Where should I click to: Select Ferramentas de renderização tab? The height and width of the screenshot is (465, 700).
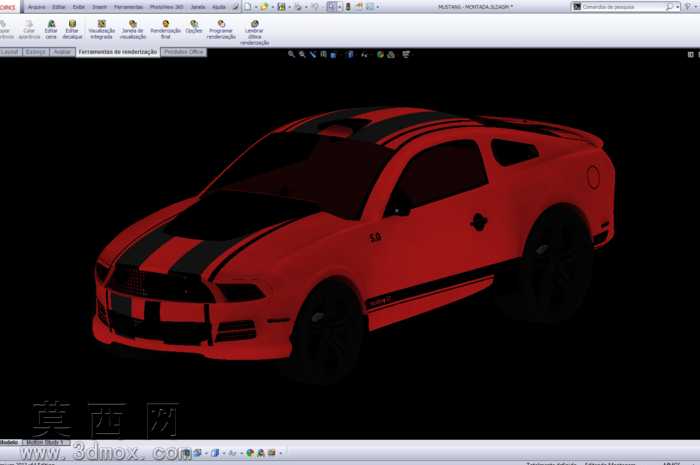tap(118, 52)
